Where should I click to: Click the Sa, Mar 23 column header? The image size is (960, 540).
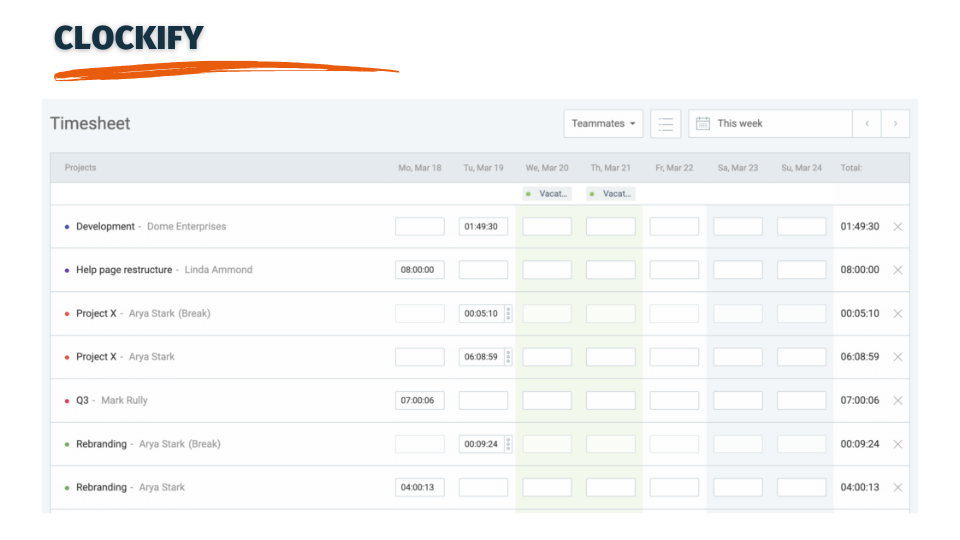[738, 168]
